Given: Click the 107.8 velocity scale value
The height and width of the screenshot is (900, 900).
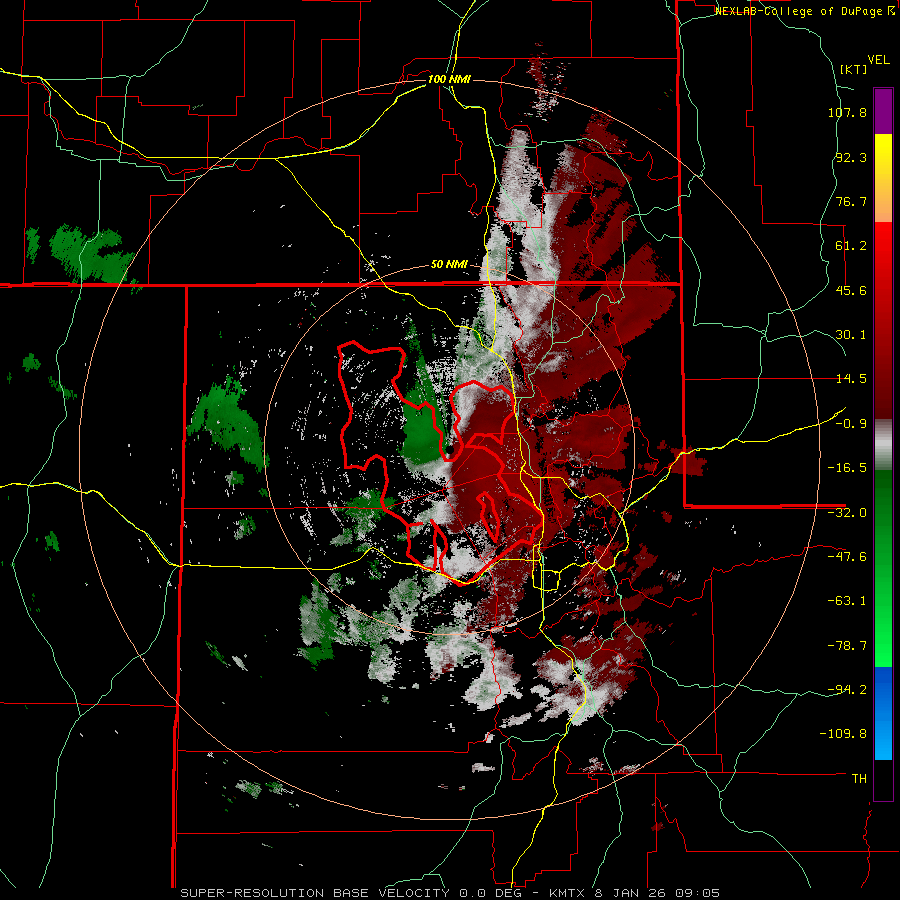Looking at the screenshot, I should point(847,112).
